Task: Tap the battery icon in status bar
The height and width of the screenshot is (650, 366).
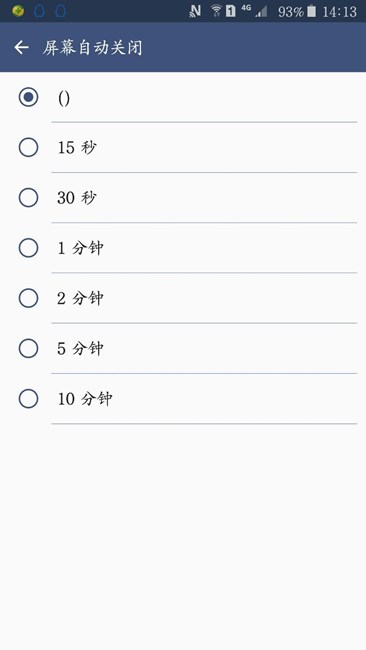Action: click(x=311, y=11)
